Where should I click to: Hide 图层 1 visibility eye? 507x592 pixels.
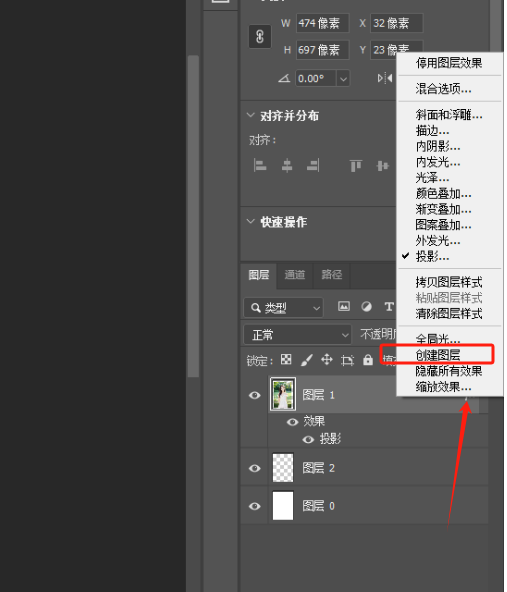pyautogui.click(x=255, y=395)
